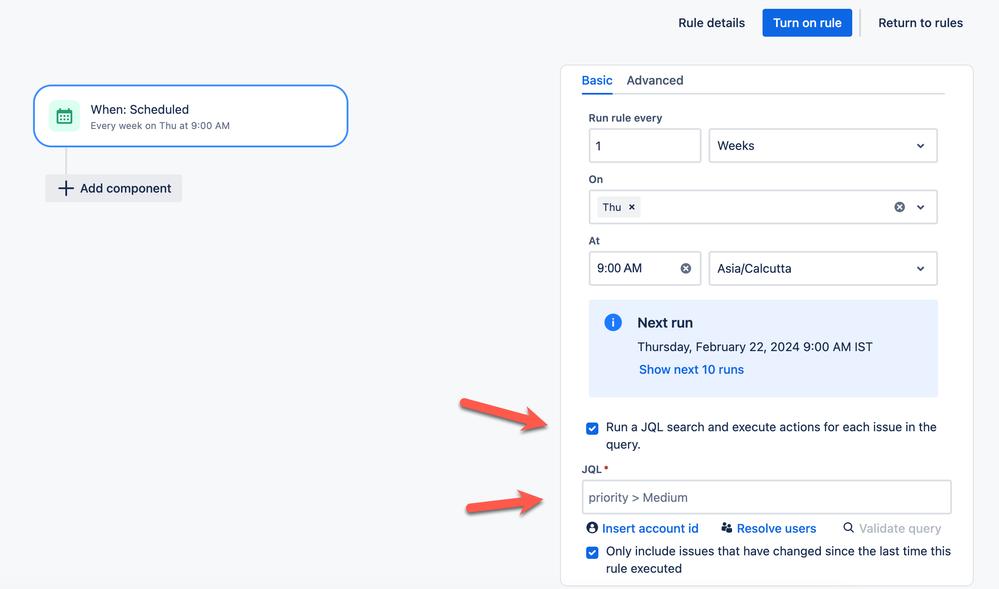Viewport: 999px width, 589px height.
Task: Open the Weeks interval unit dropdown
Action: coord(823,146)
